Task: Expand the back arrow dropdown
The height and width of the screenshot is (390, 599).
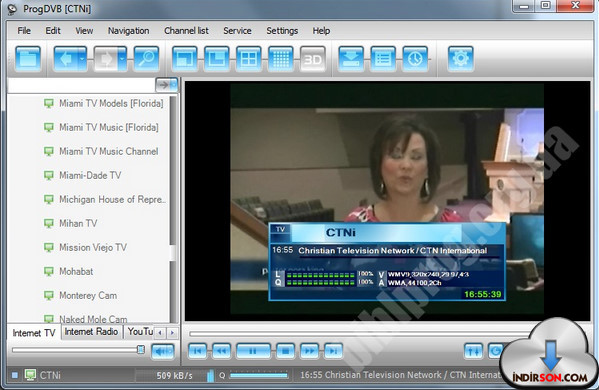Action: coord(82,59)
